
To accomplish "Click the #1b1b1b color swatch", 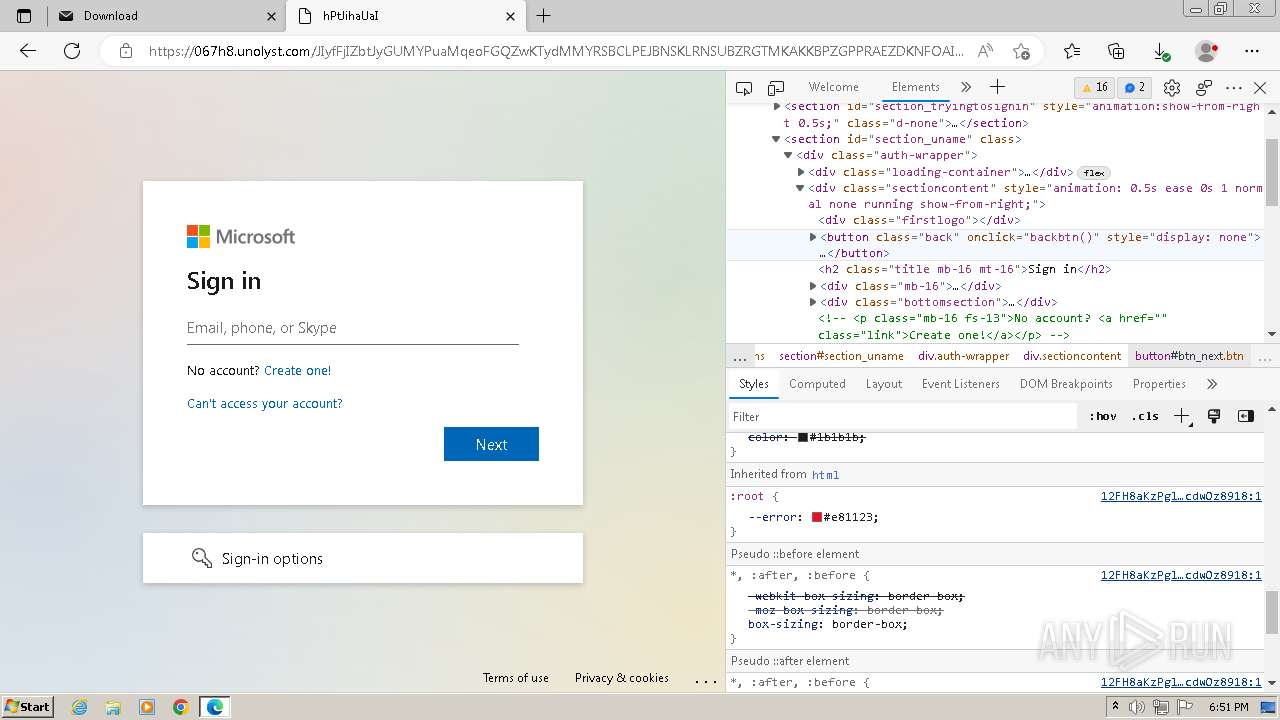I will tap(803, 437).
